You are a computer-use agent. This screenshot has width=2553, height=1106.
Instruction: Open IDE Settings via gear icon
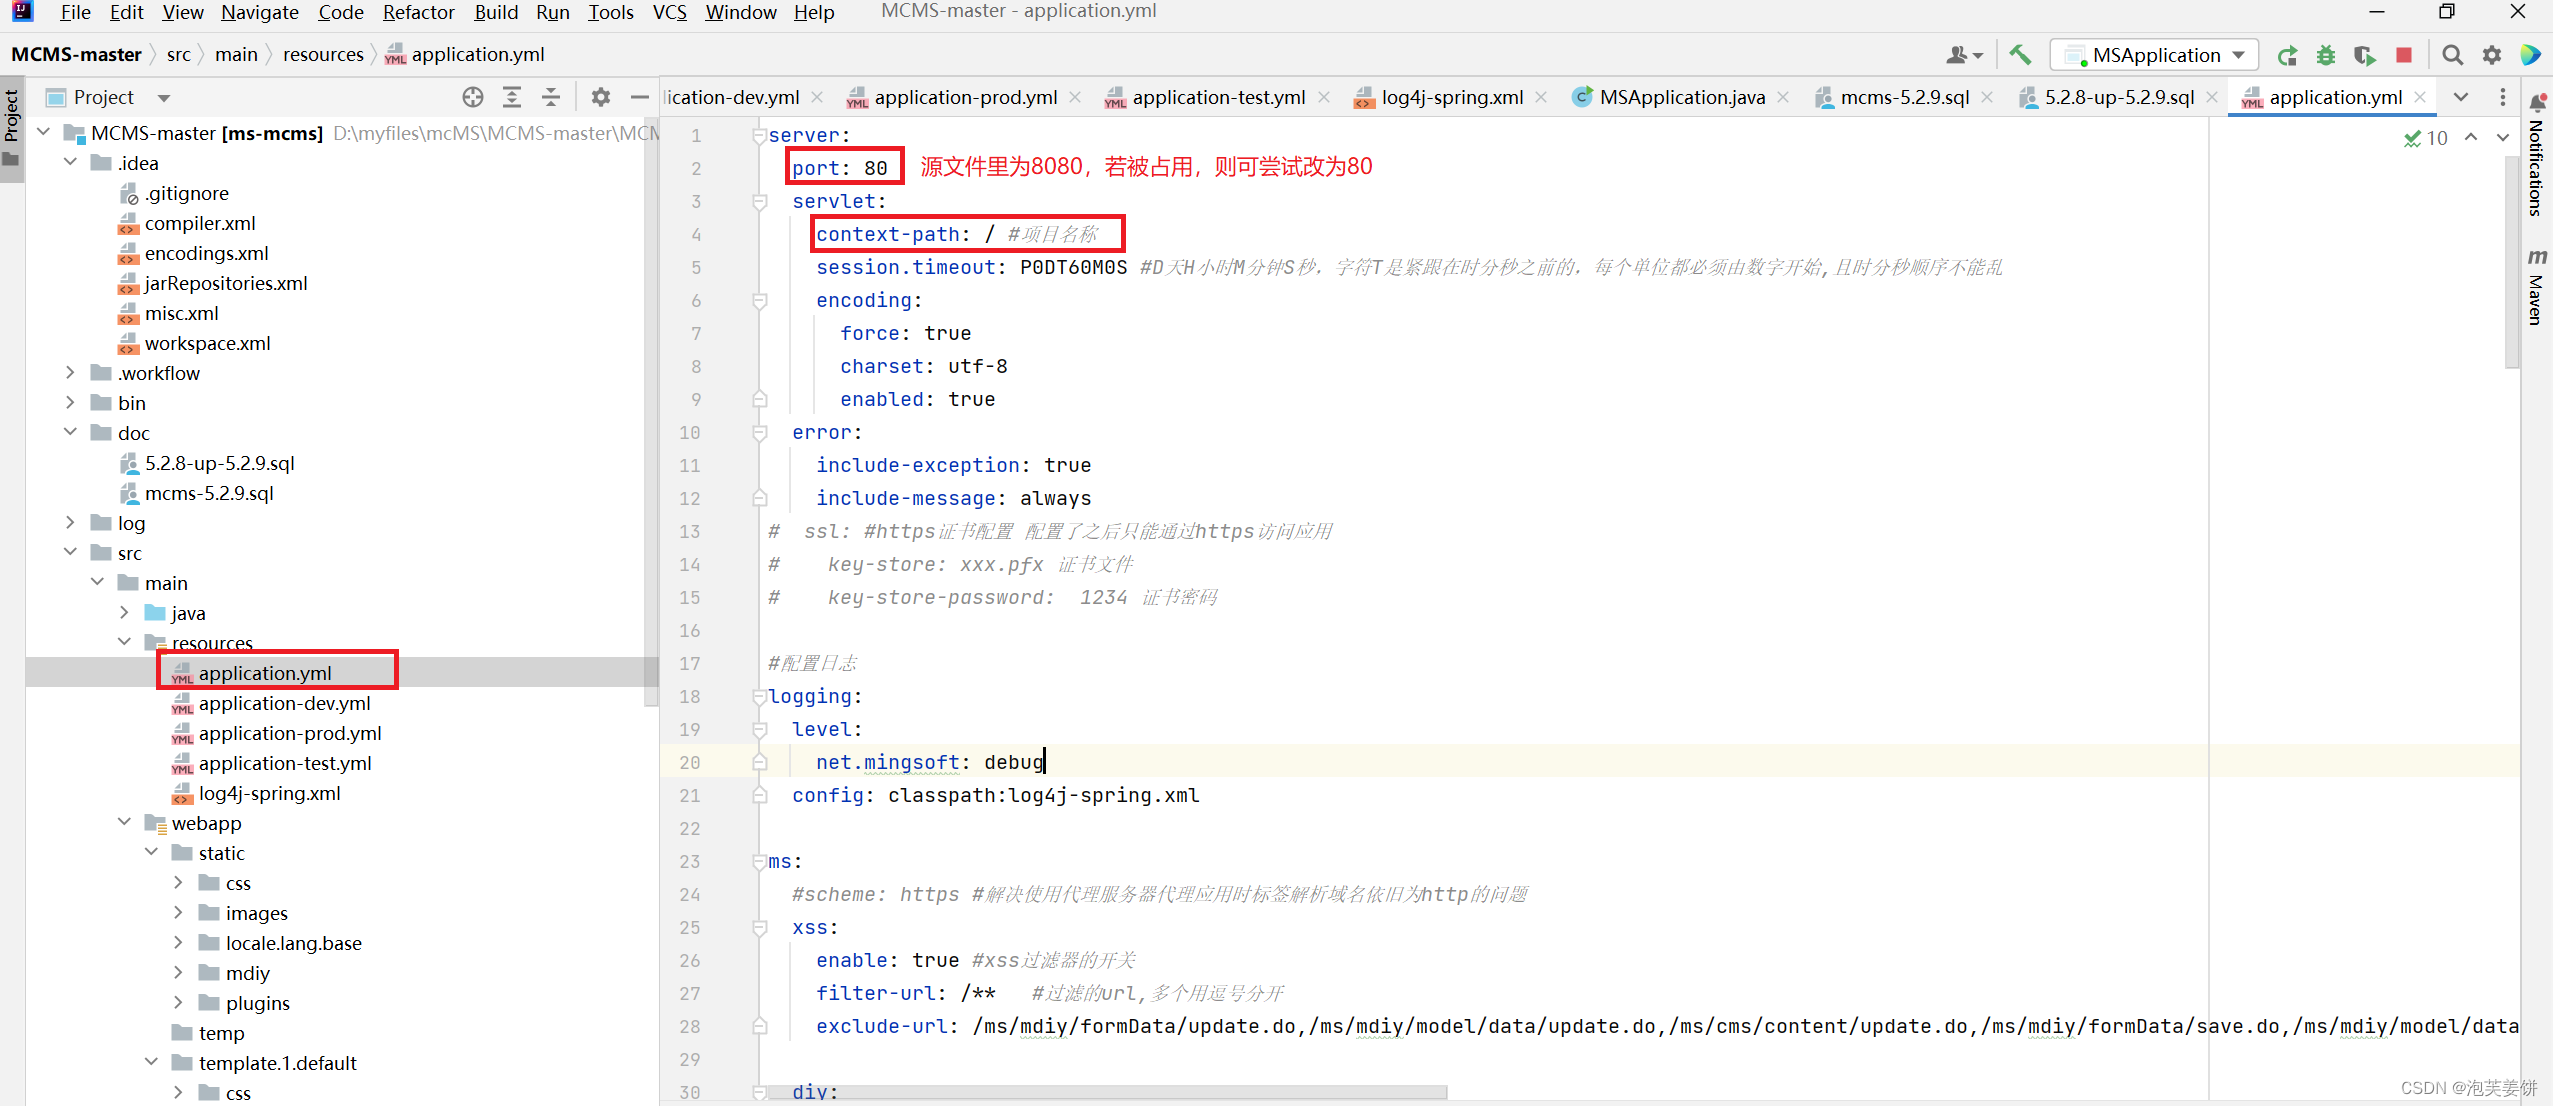point(2491,56)
